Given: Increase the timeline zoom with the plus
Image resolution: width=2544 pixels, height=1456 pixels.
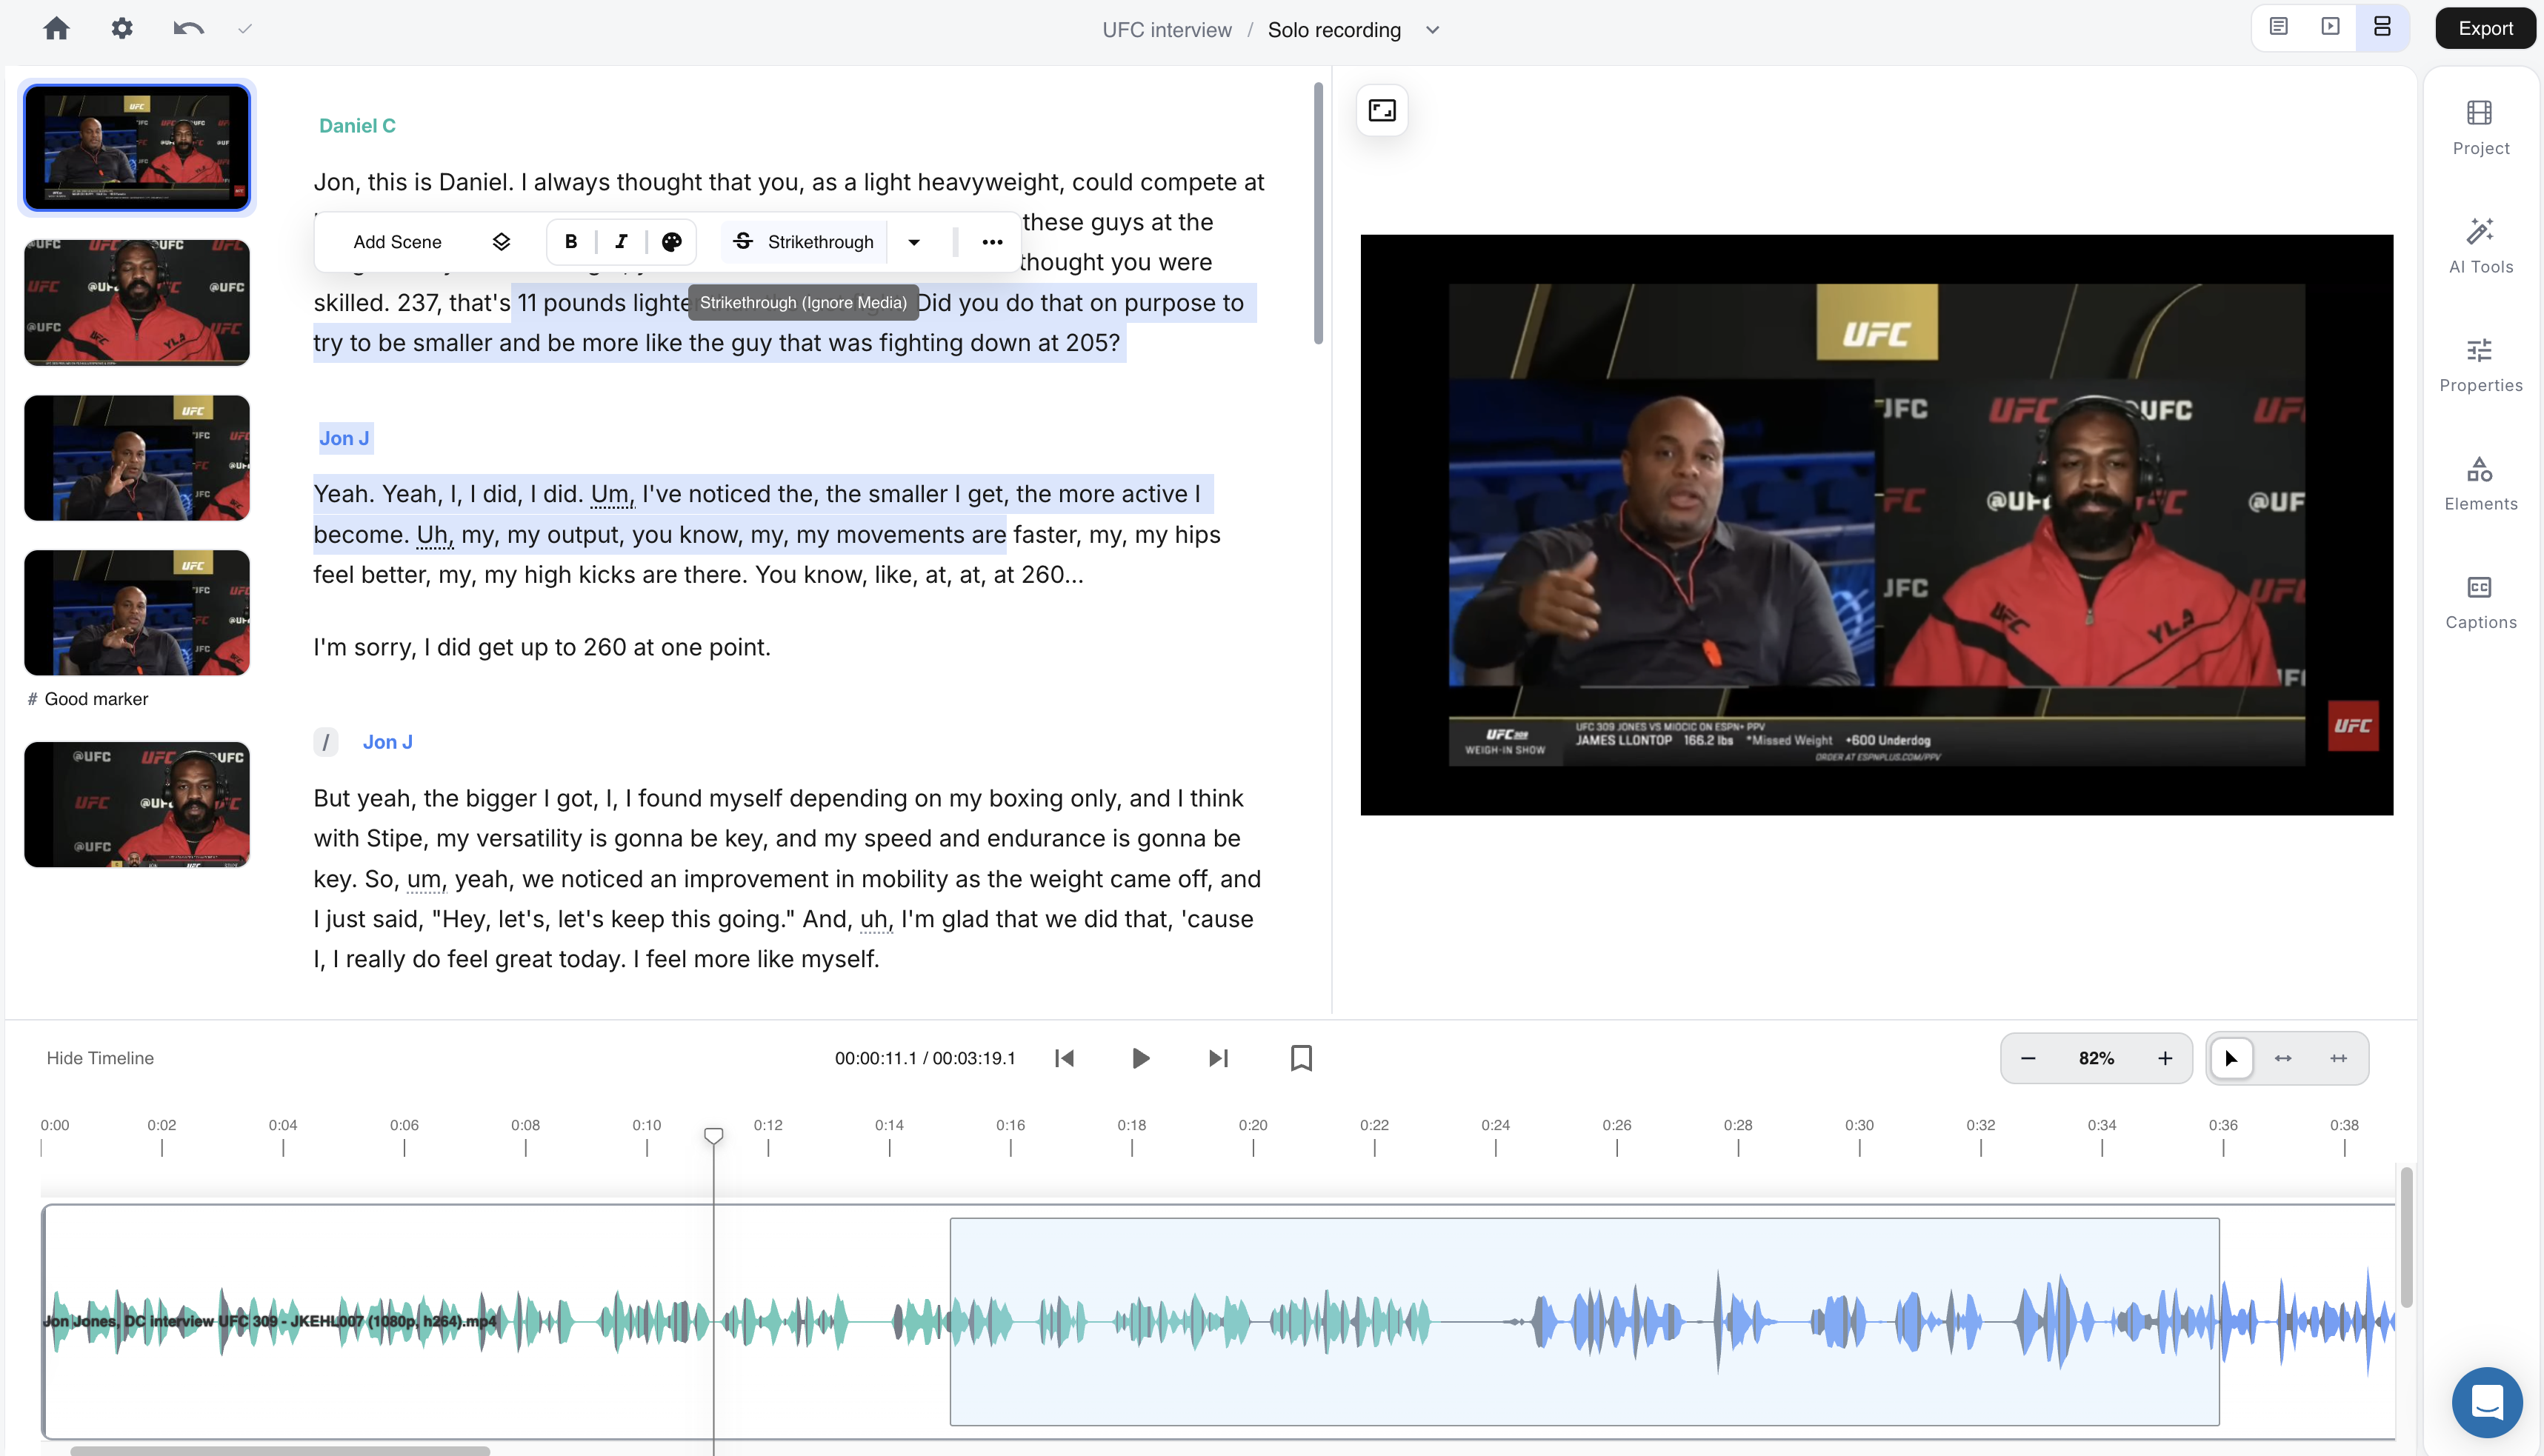Looking at the screenshot, I should [x=2165, y=1058].
